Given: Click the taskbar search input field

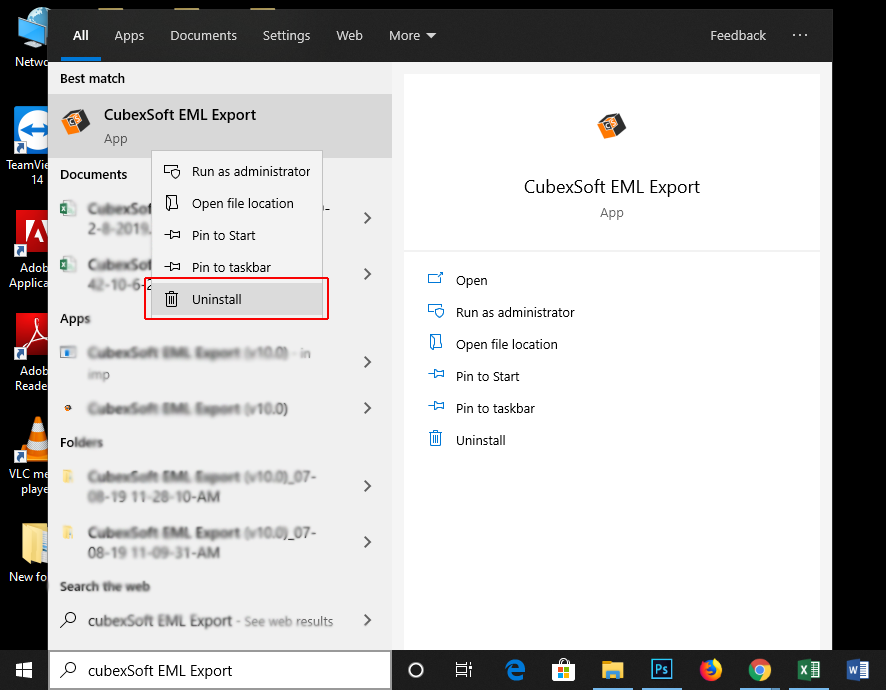Looking at the screenshot, I should pyautogui.click(x=220, y=670).
